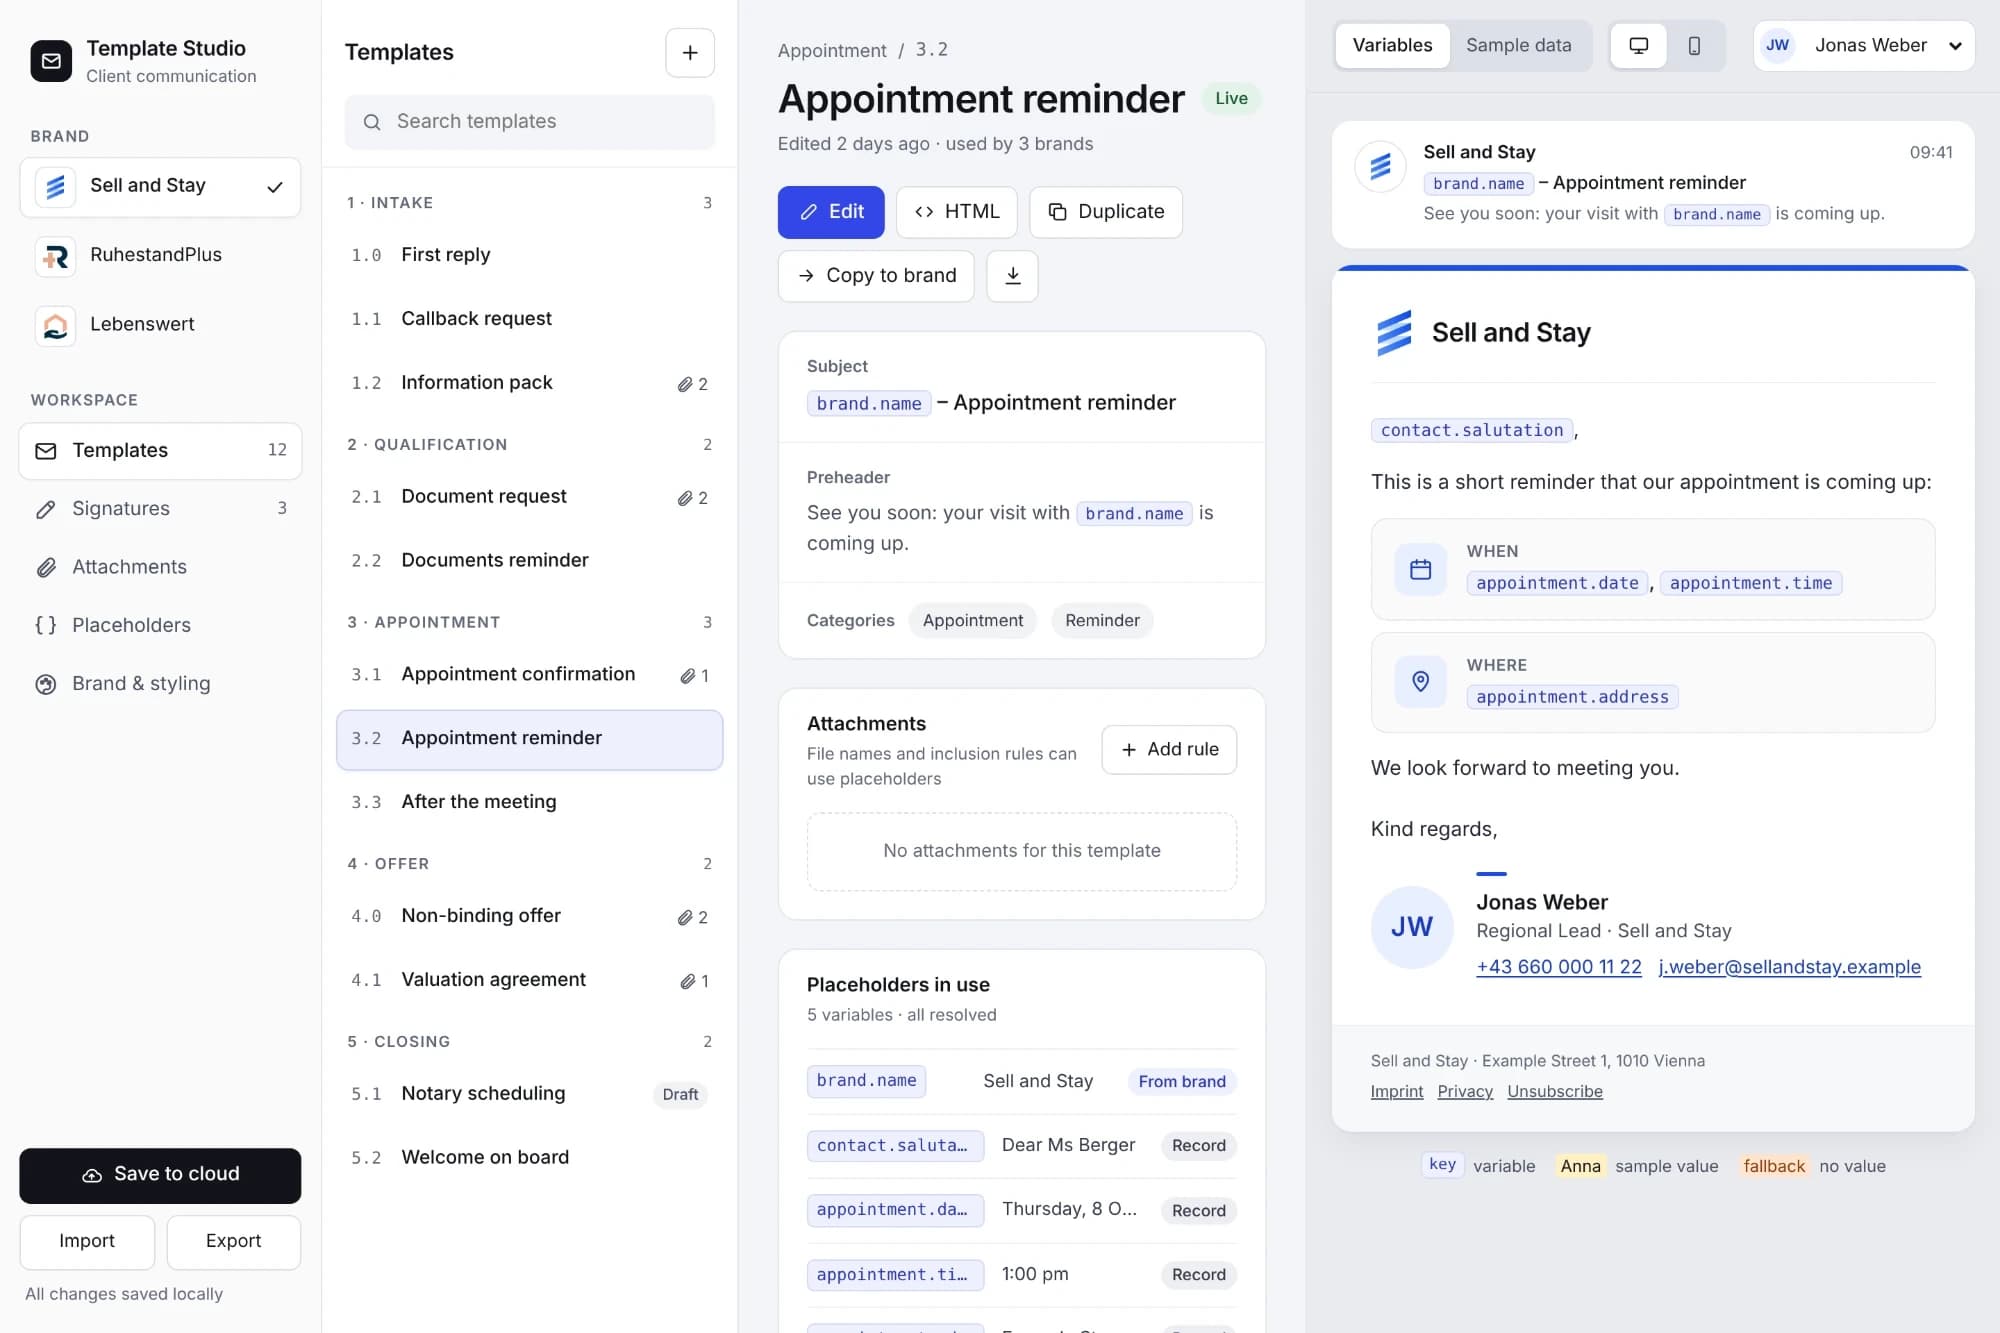Open Signatures via its pen icon

(45, 509)
